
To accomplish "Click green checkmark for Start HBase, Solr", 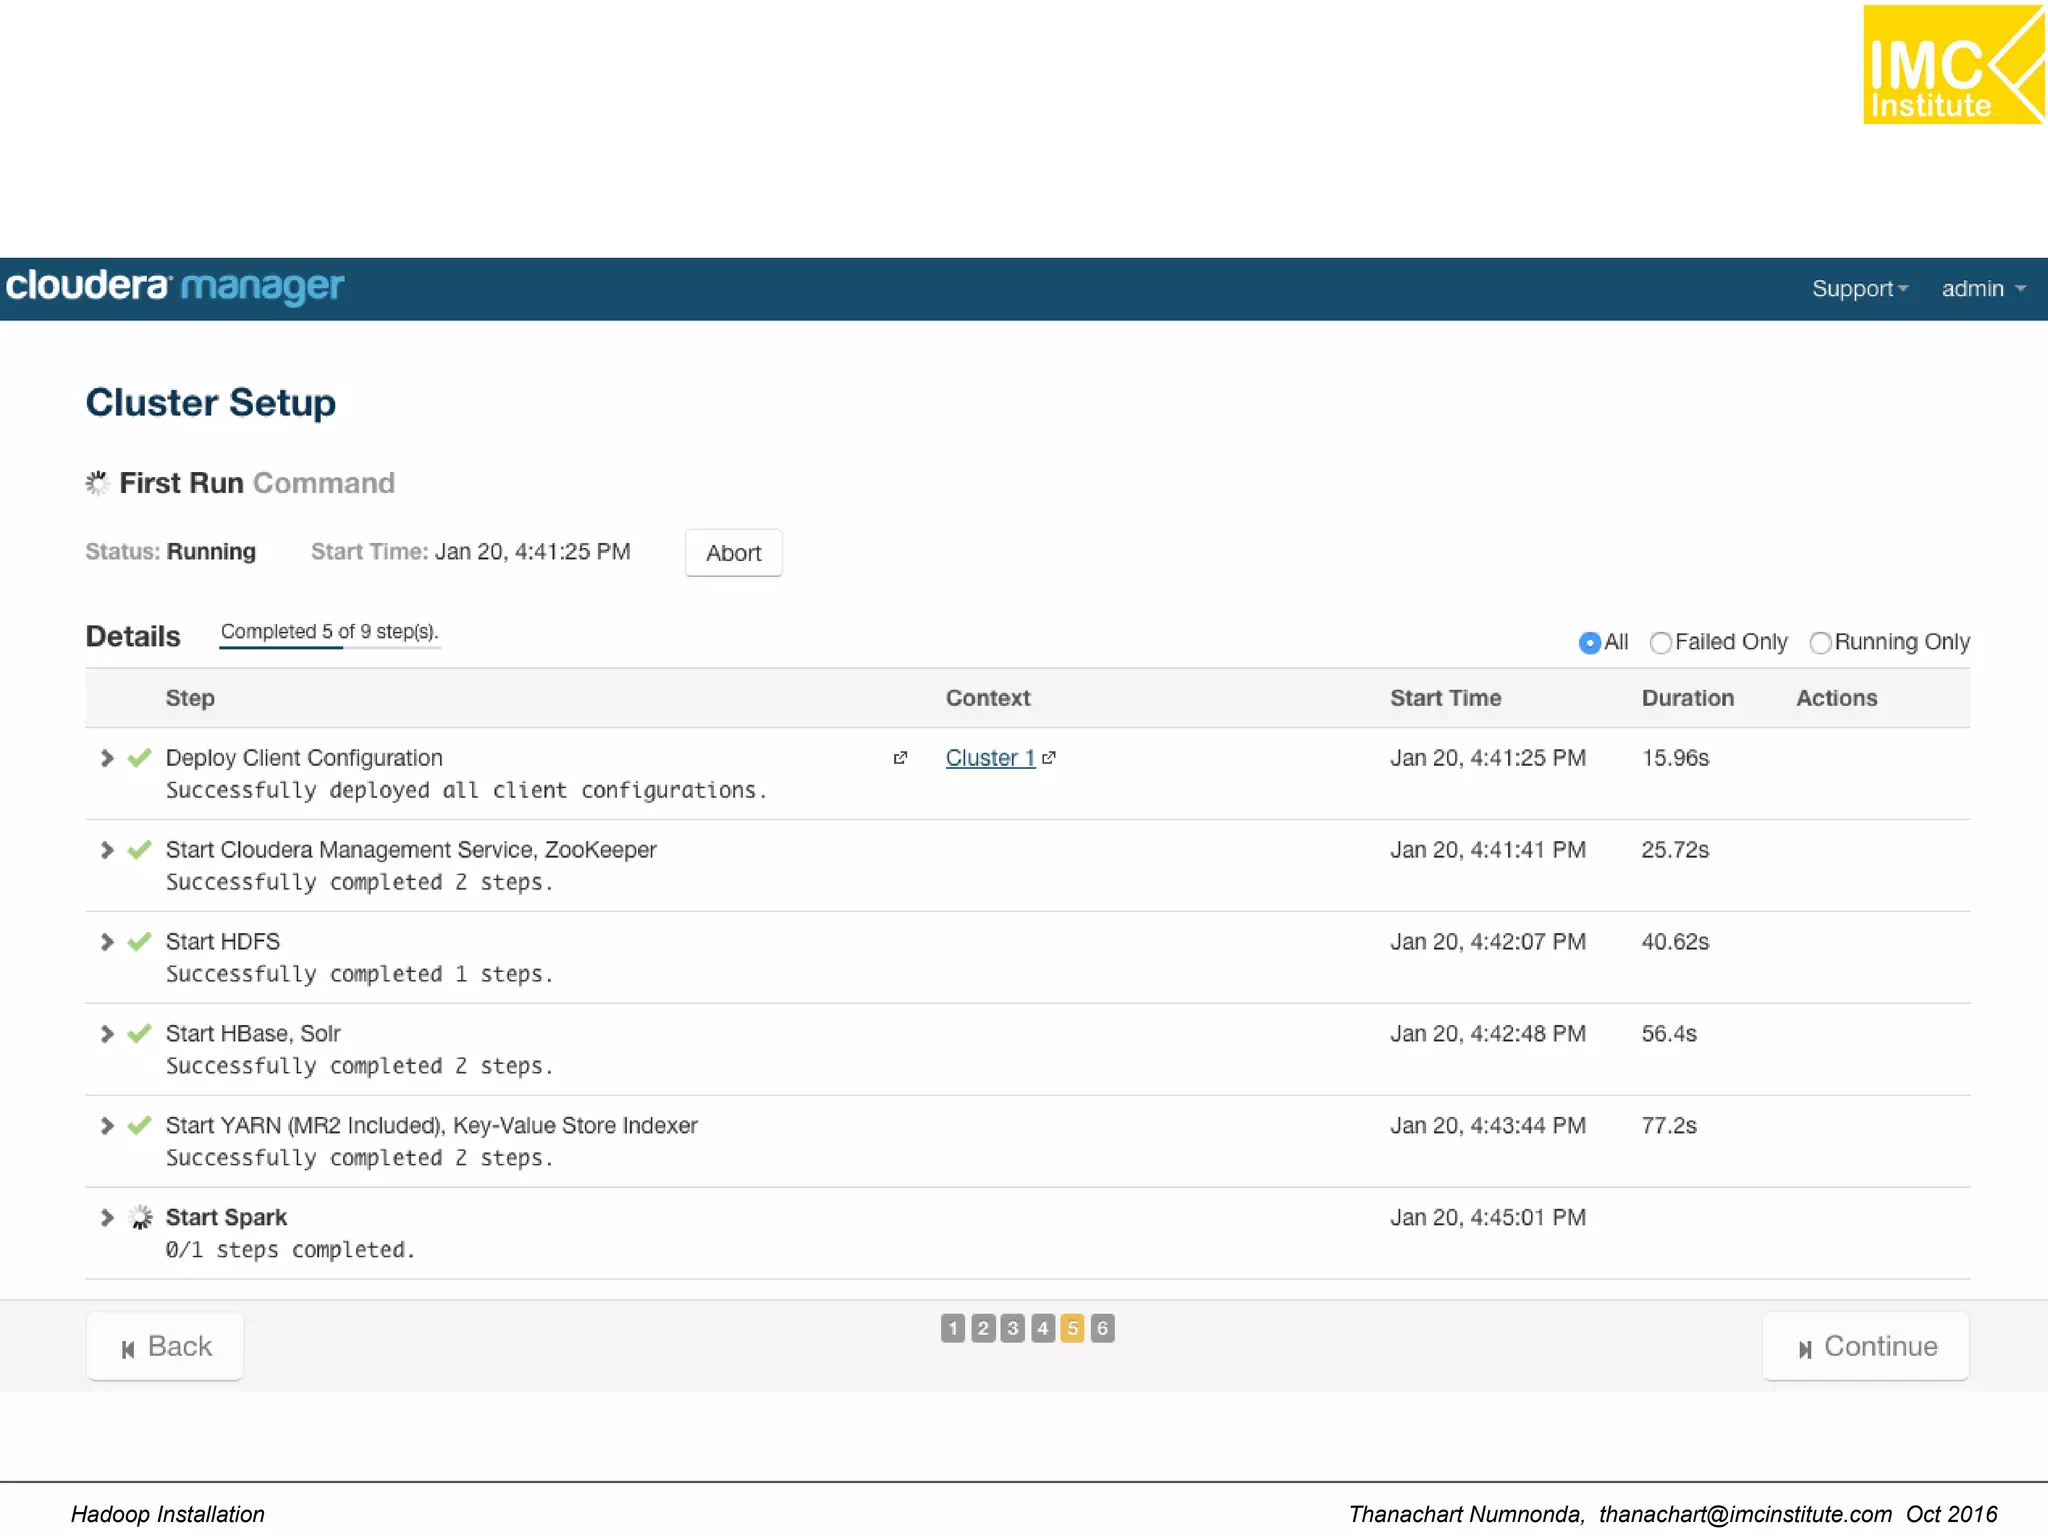I will (x=140, y=1034).
